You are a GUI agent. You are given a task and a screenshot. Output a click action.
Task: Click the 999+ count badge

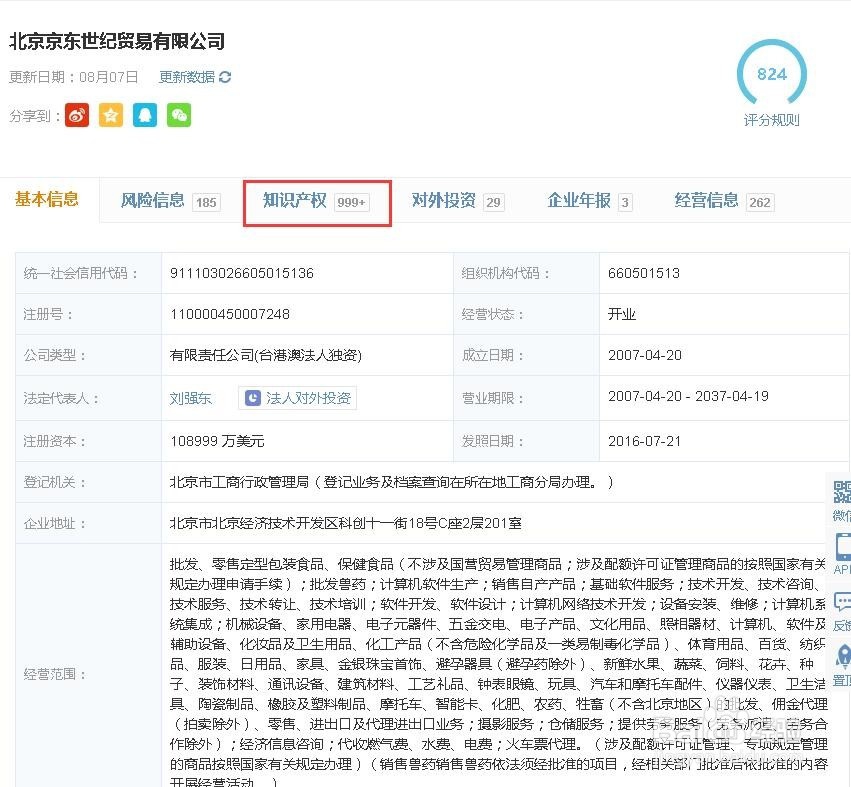(351, 202)
